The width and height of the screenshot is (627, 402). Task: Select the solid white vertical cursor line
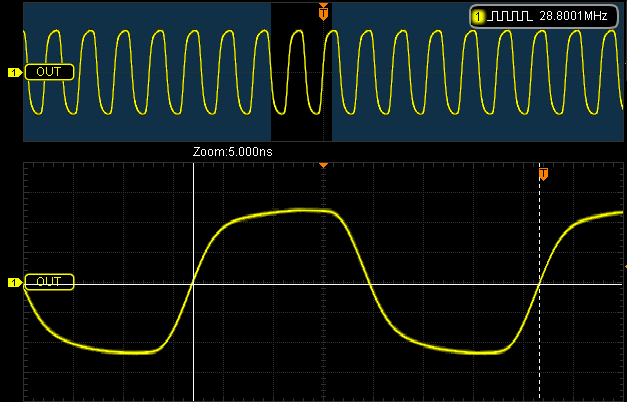(194, 282)
